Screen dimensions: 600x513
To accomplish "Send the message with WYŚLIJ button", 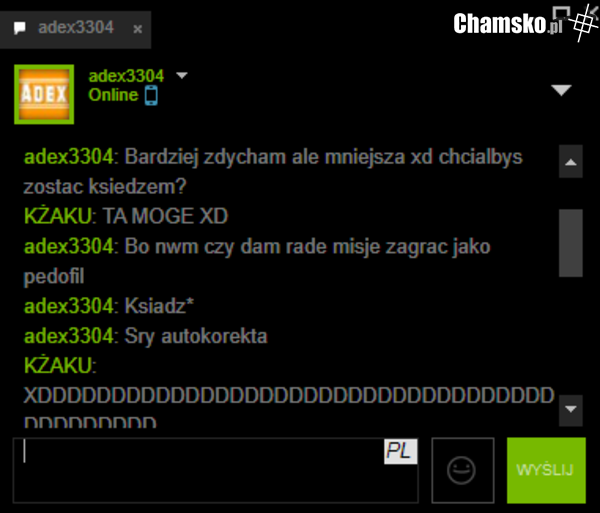I will pyautogui.click(x=546, y=470).
